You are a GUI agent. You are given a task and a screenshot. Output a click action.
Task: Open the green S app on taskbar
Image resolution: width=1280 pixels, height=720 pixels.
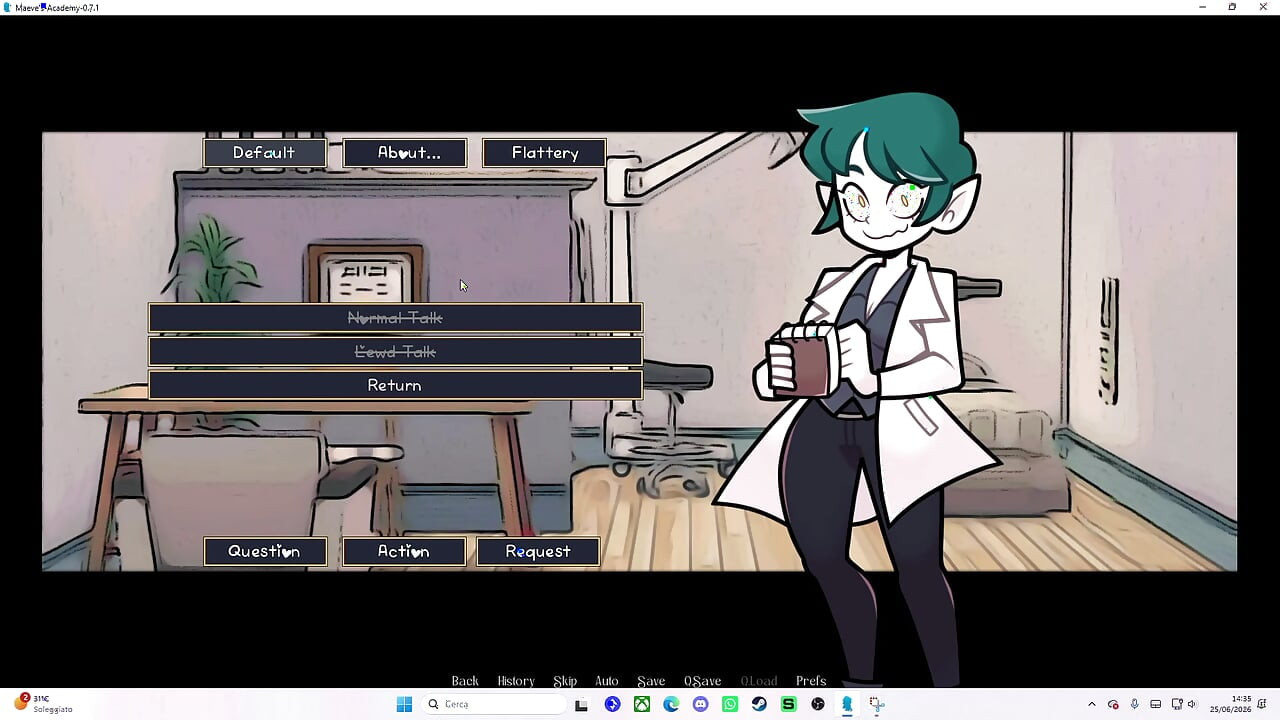pyautogui.click(x=788, y=704)
